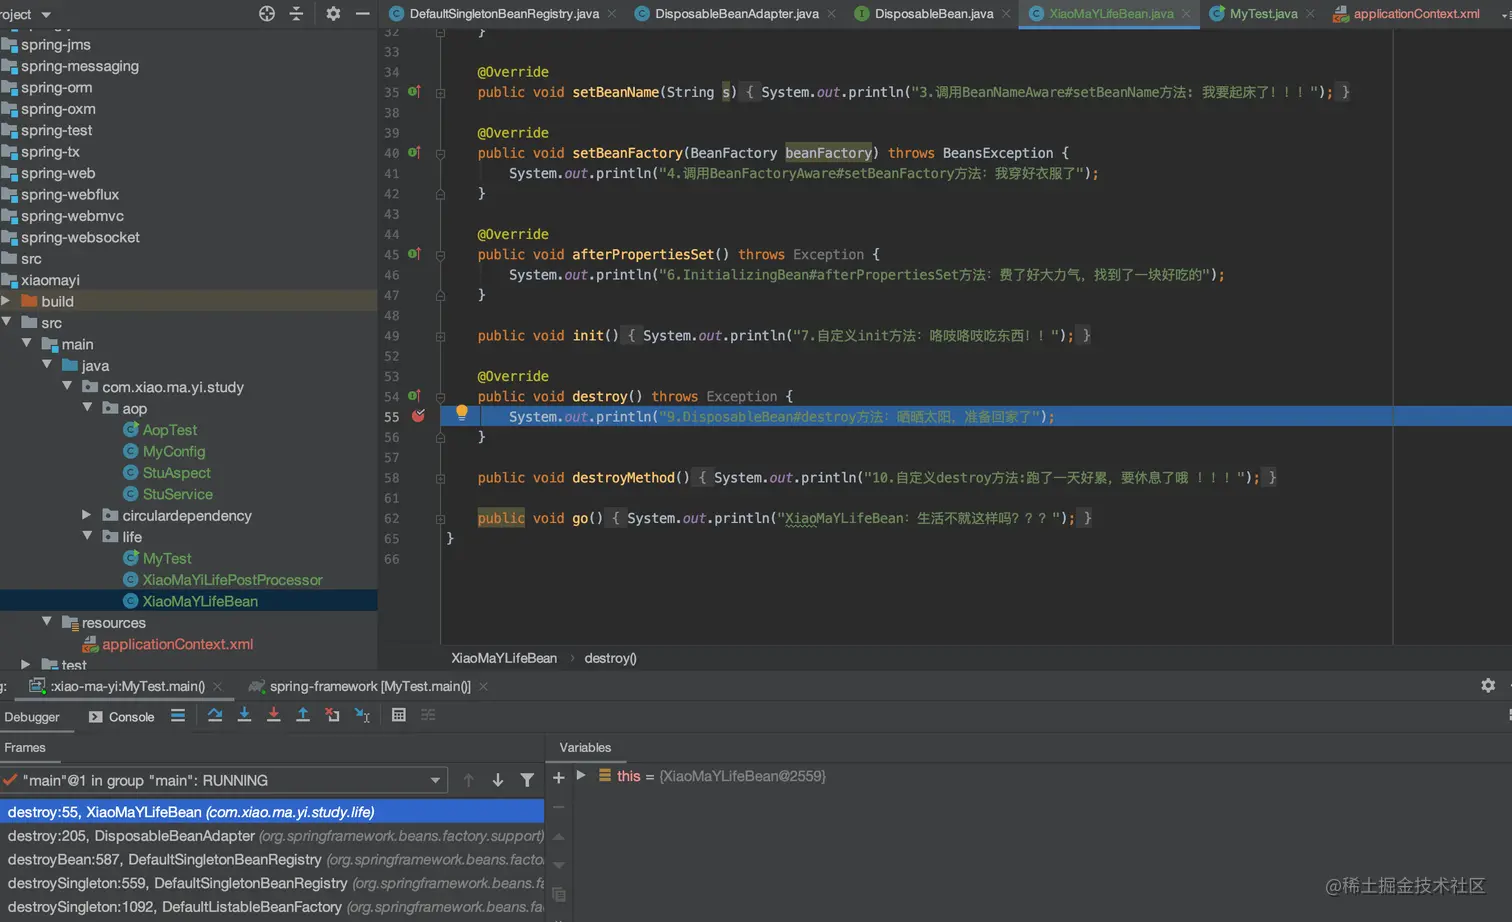Open the Evaluate Expression calculator icon

click(x=398, y=715)
